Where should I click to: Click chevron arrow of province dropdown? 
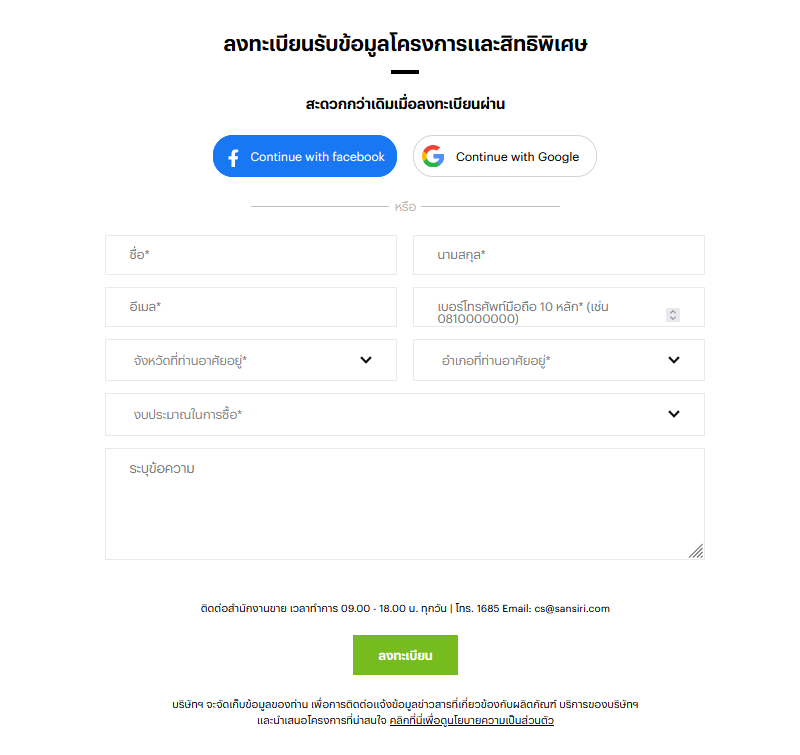(x=366, y=360)
